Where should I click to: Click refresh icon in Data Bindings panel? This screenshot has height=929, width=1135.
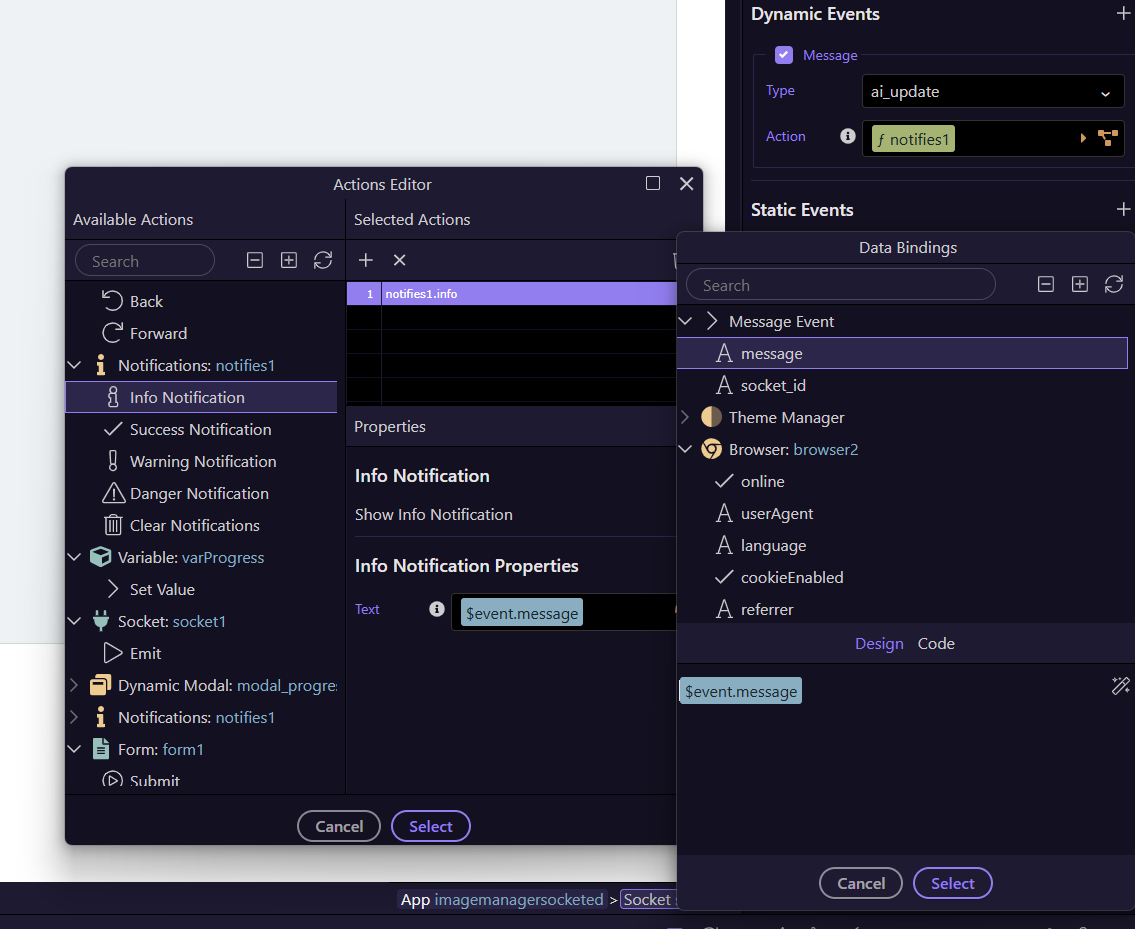(x=1113, y=285)
